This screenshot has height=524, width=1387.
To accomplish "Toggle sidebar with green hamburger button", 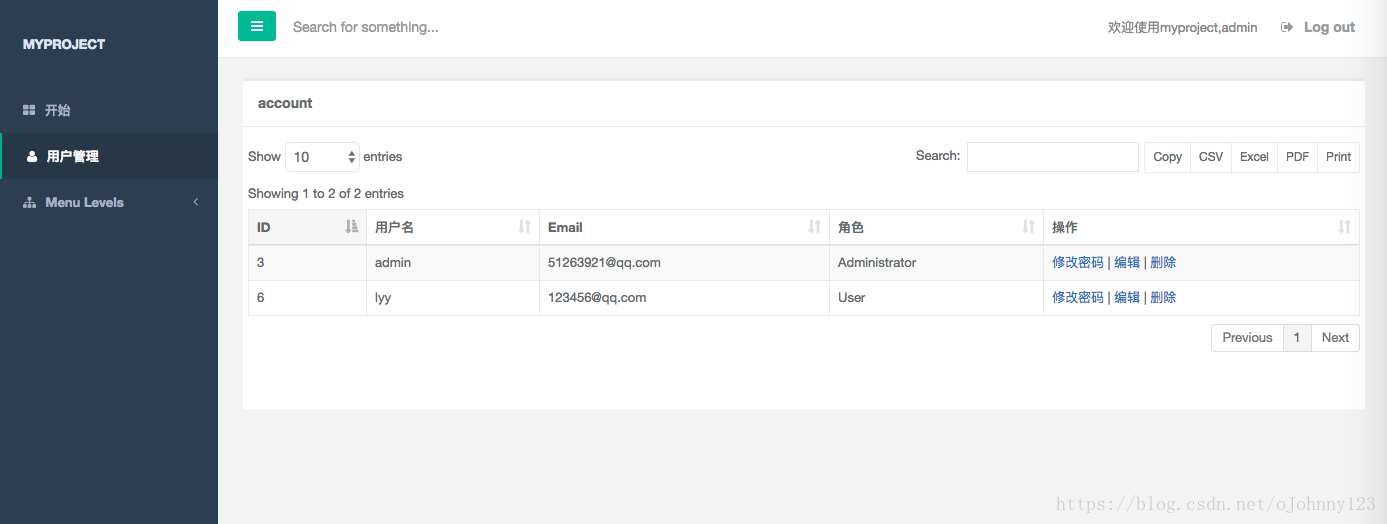I will pyautogui.click(x=256, y=26).
